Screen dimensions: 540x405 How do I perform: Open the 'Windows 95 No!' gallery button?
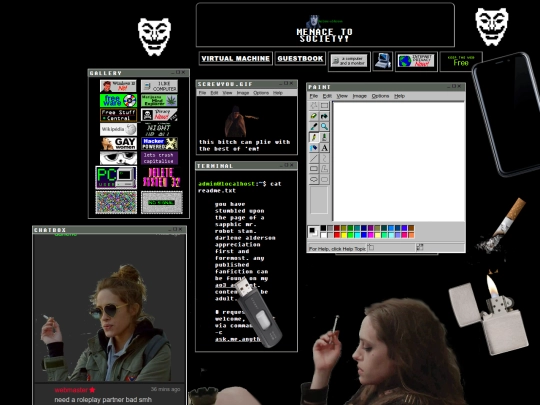point(118,86)
